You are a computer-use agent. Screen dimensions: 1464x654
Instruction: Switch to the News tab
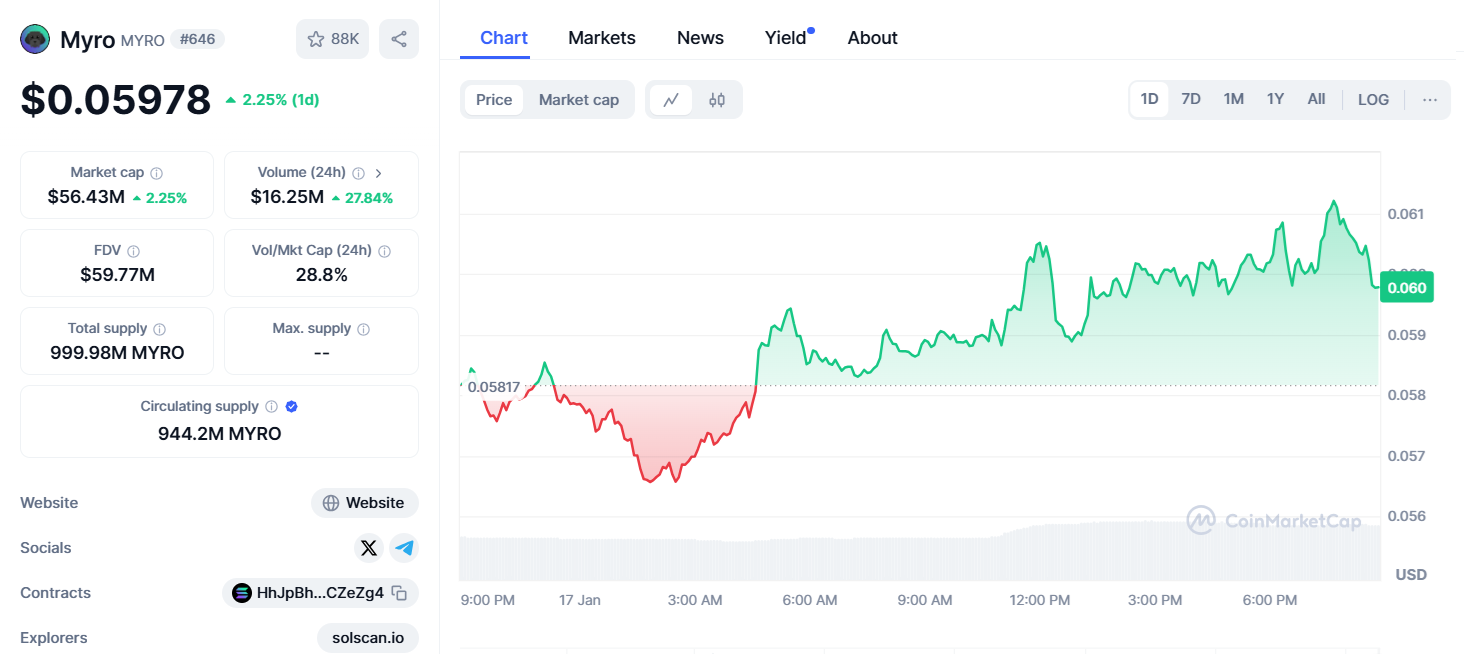(700, 38)
